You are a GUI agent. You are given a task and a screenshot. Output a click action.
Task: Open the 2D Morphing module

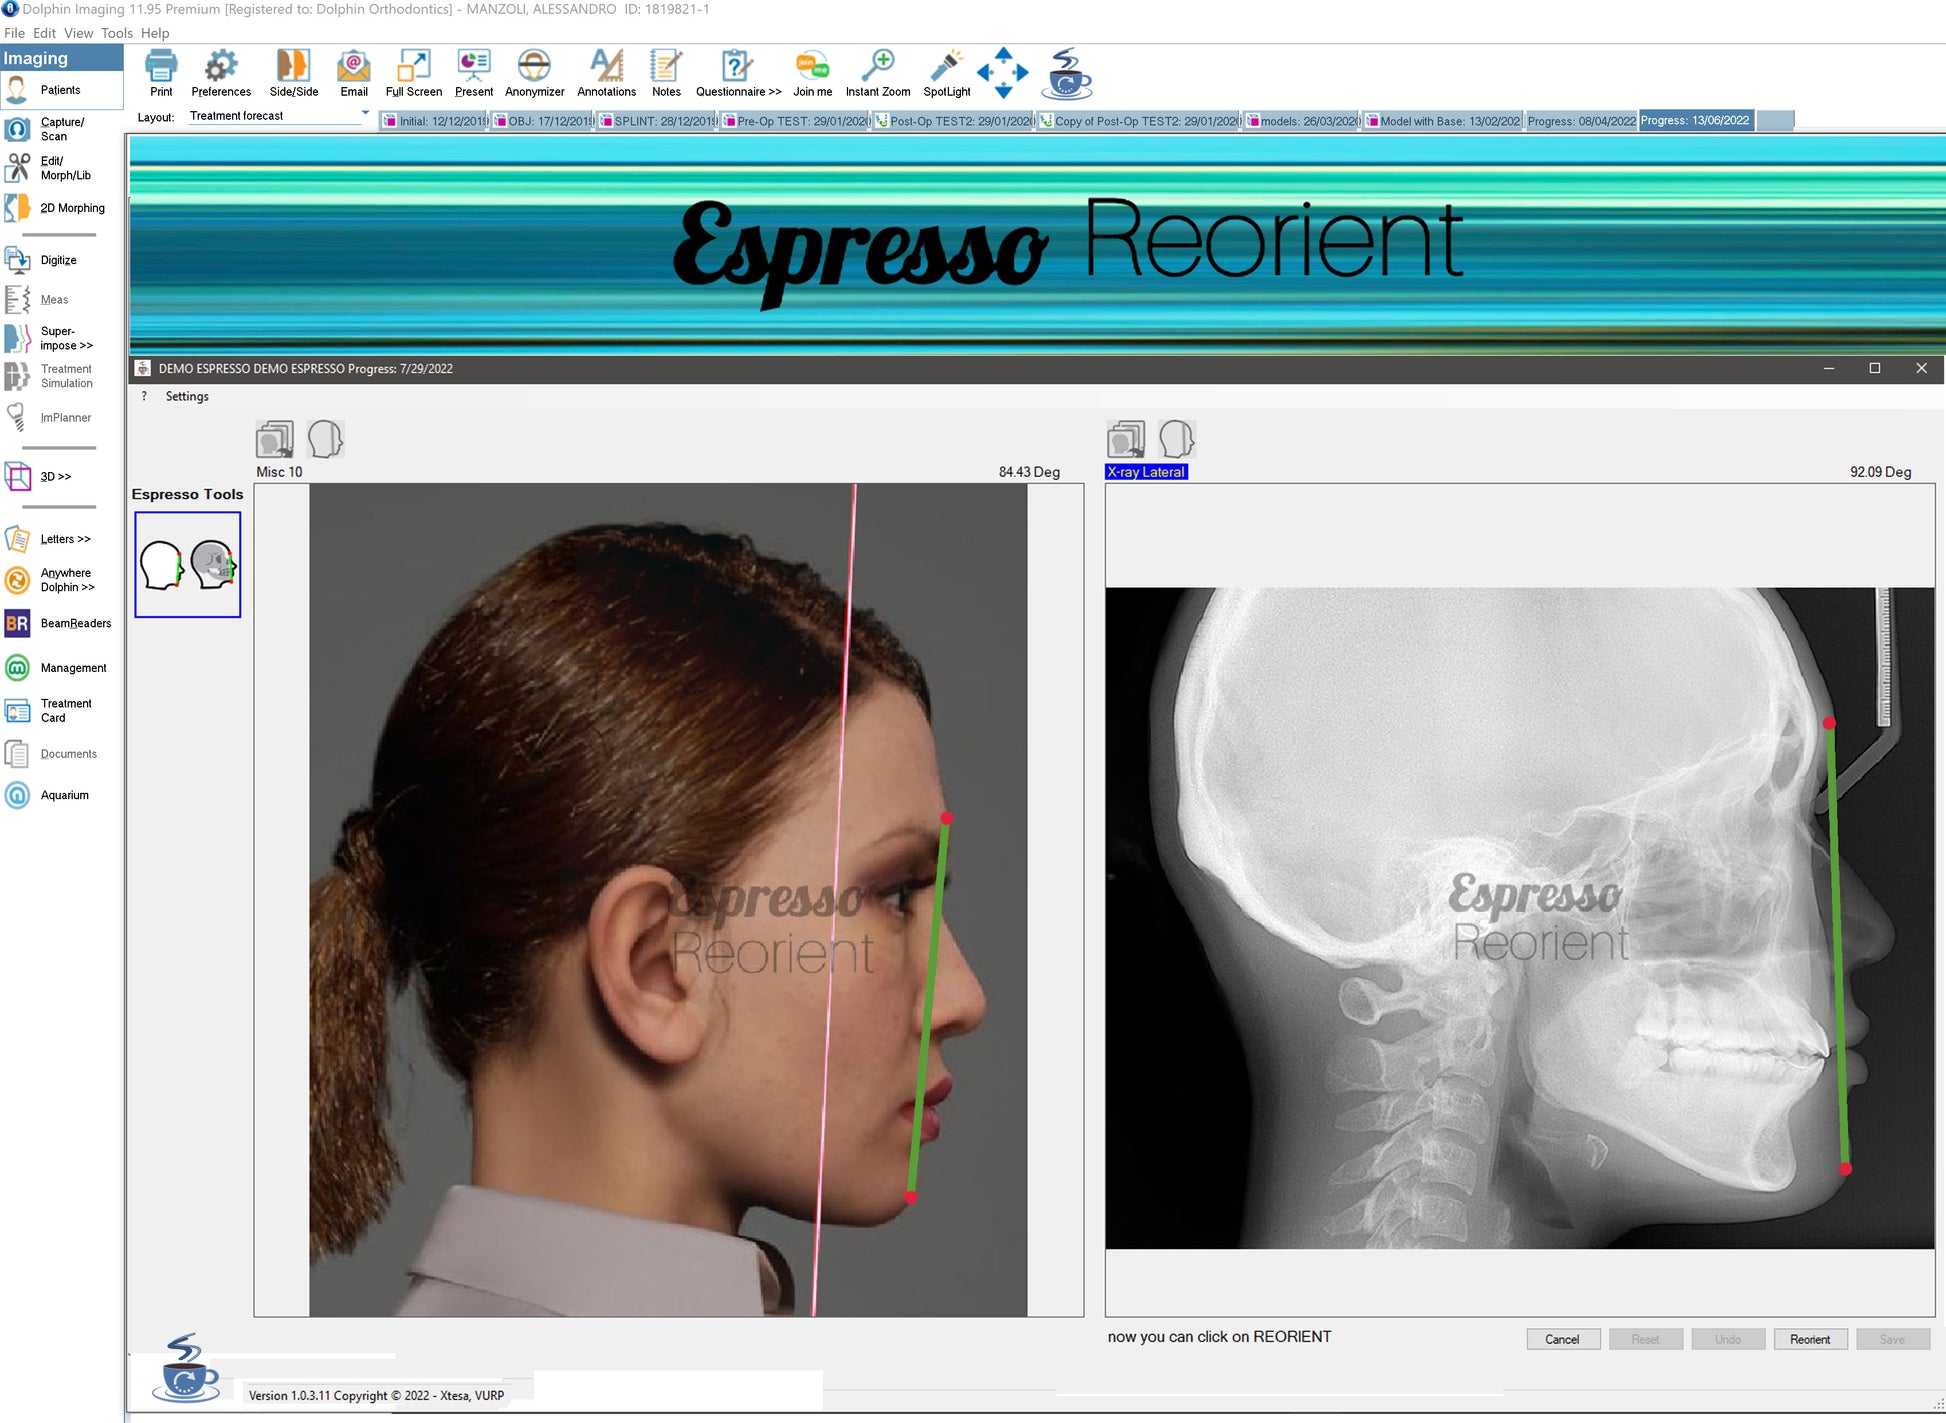61,208
